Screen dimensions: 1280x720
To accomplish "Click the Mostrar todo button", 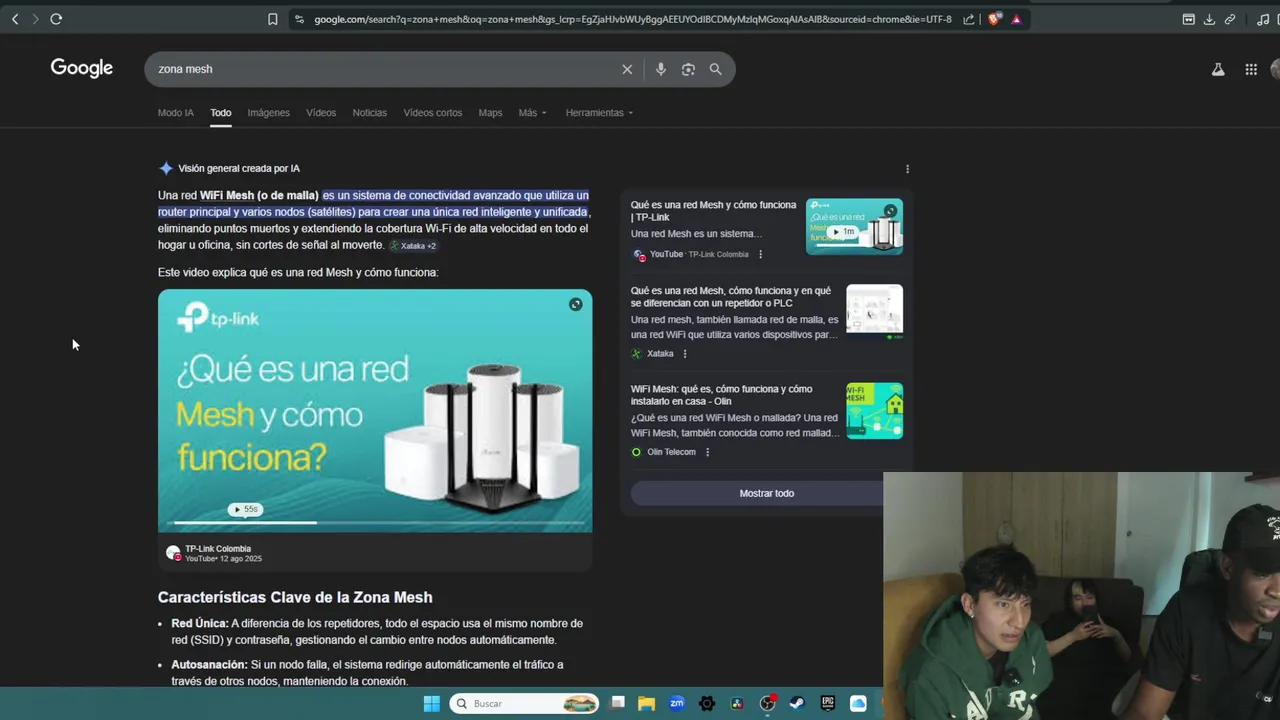I will (767, 493).
